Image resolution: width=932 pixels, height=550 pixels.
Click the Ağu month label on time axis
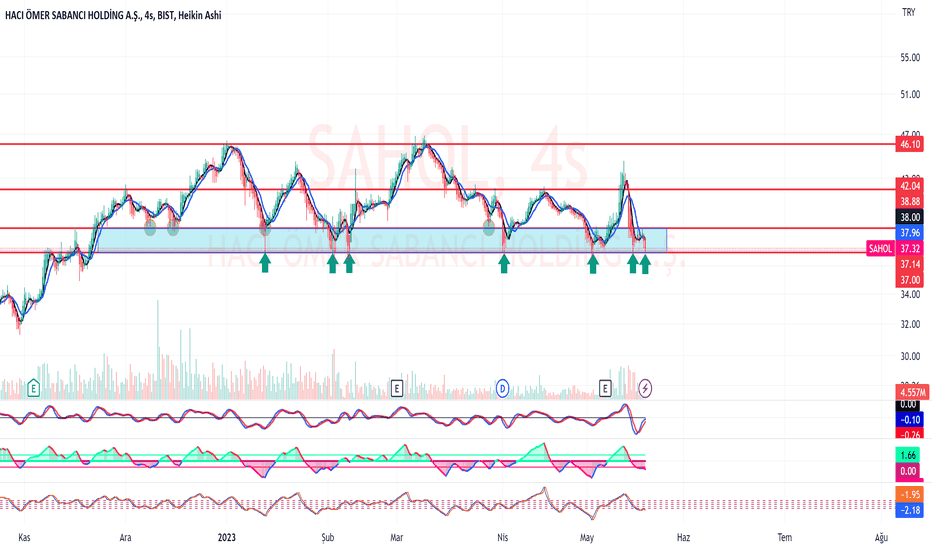pos(881,538)
